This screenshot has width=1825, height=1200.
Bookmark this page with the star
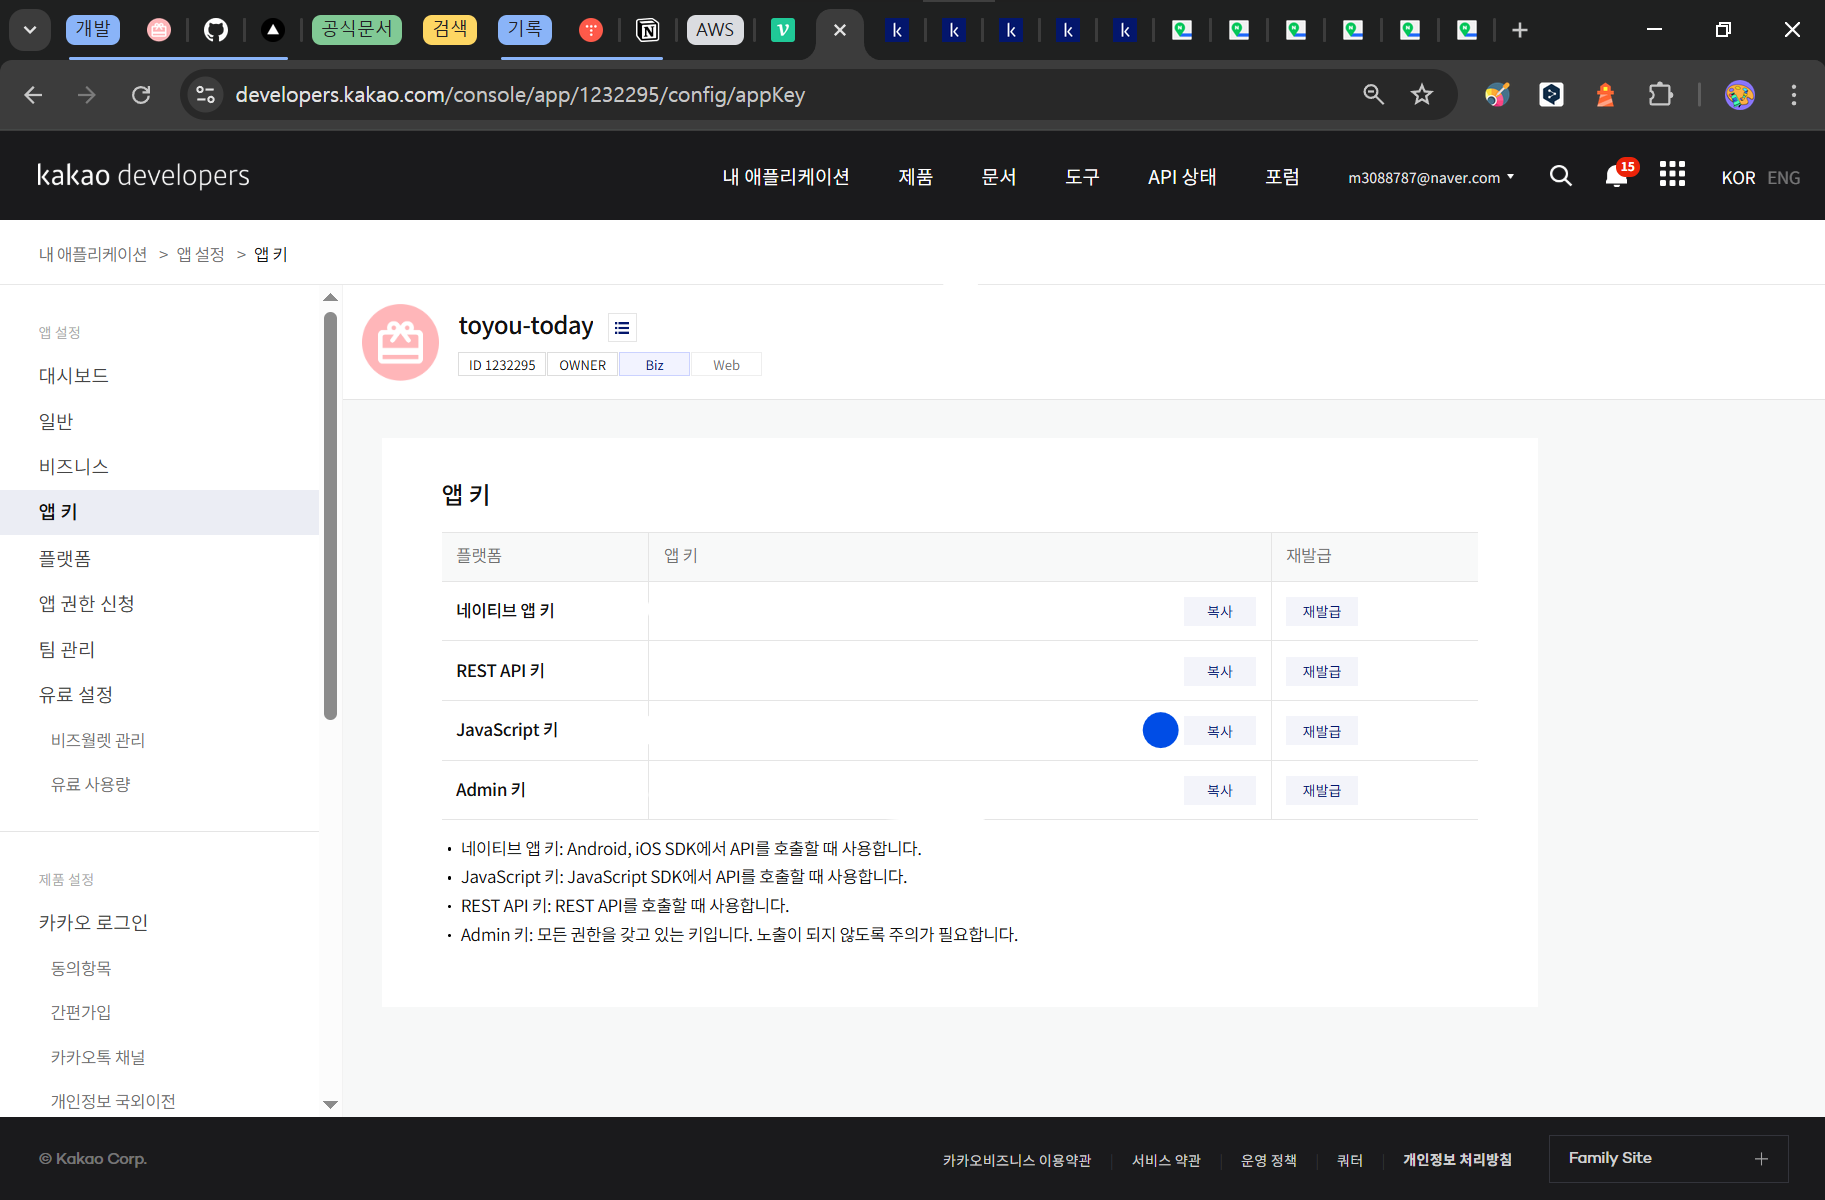tap(1422, 95)
